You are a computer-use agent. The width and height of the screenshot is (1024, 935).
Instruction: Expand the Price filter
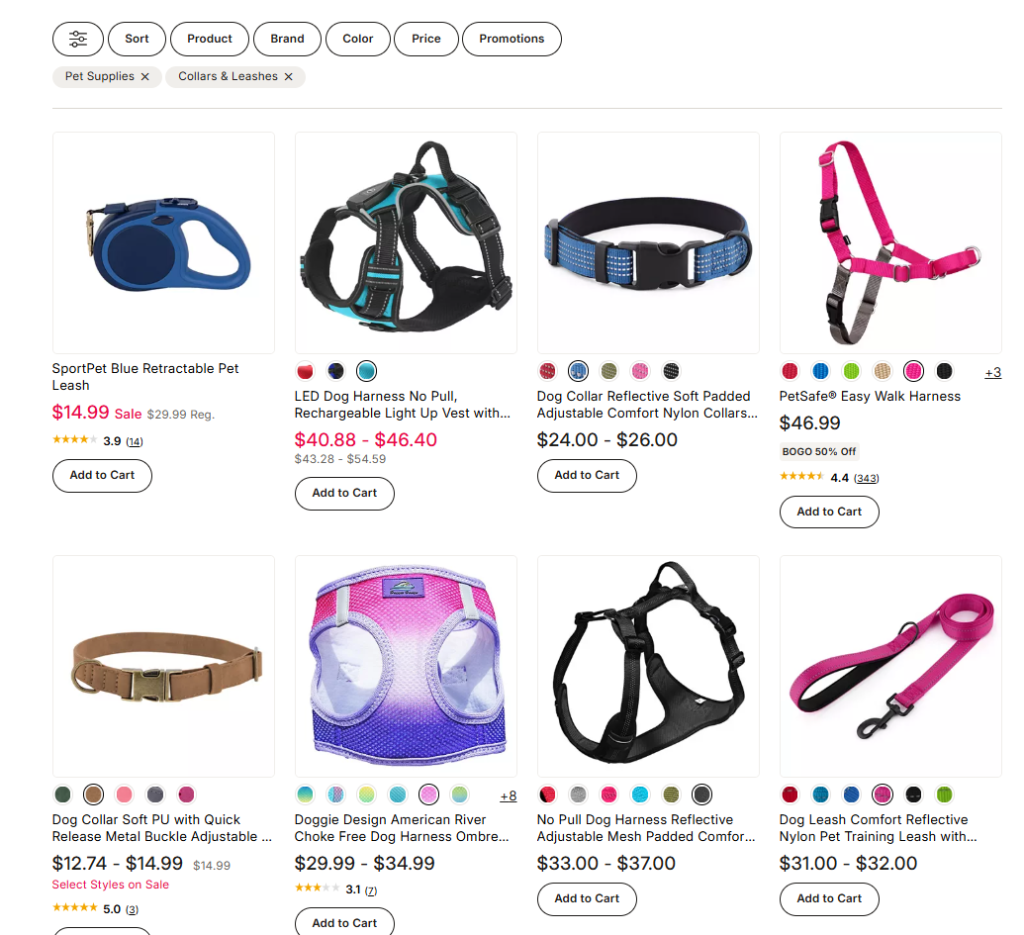point(426,39)
